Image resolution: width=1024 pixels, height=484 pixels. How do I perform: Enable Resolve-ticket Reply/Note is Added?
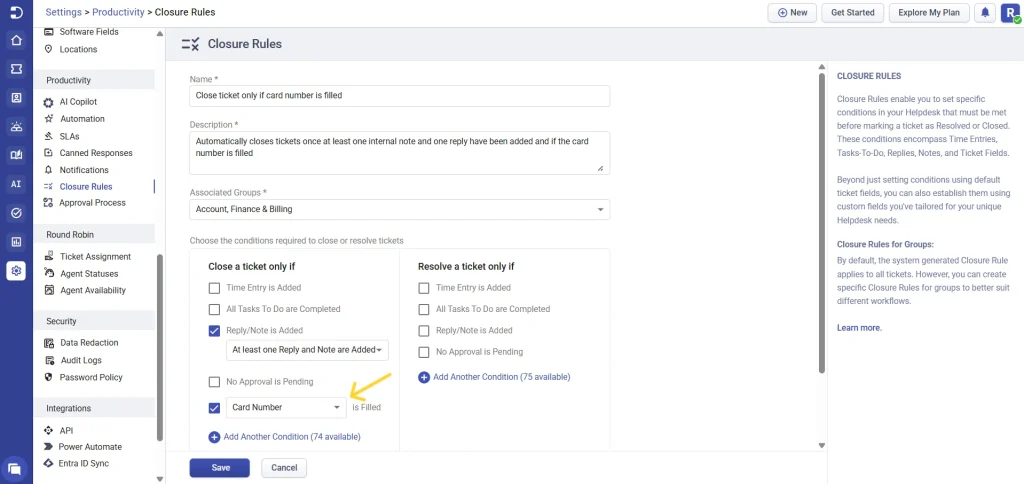coord(424,331)
